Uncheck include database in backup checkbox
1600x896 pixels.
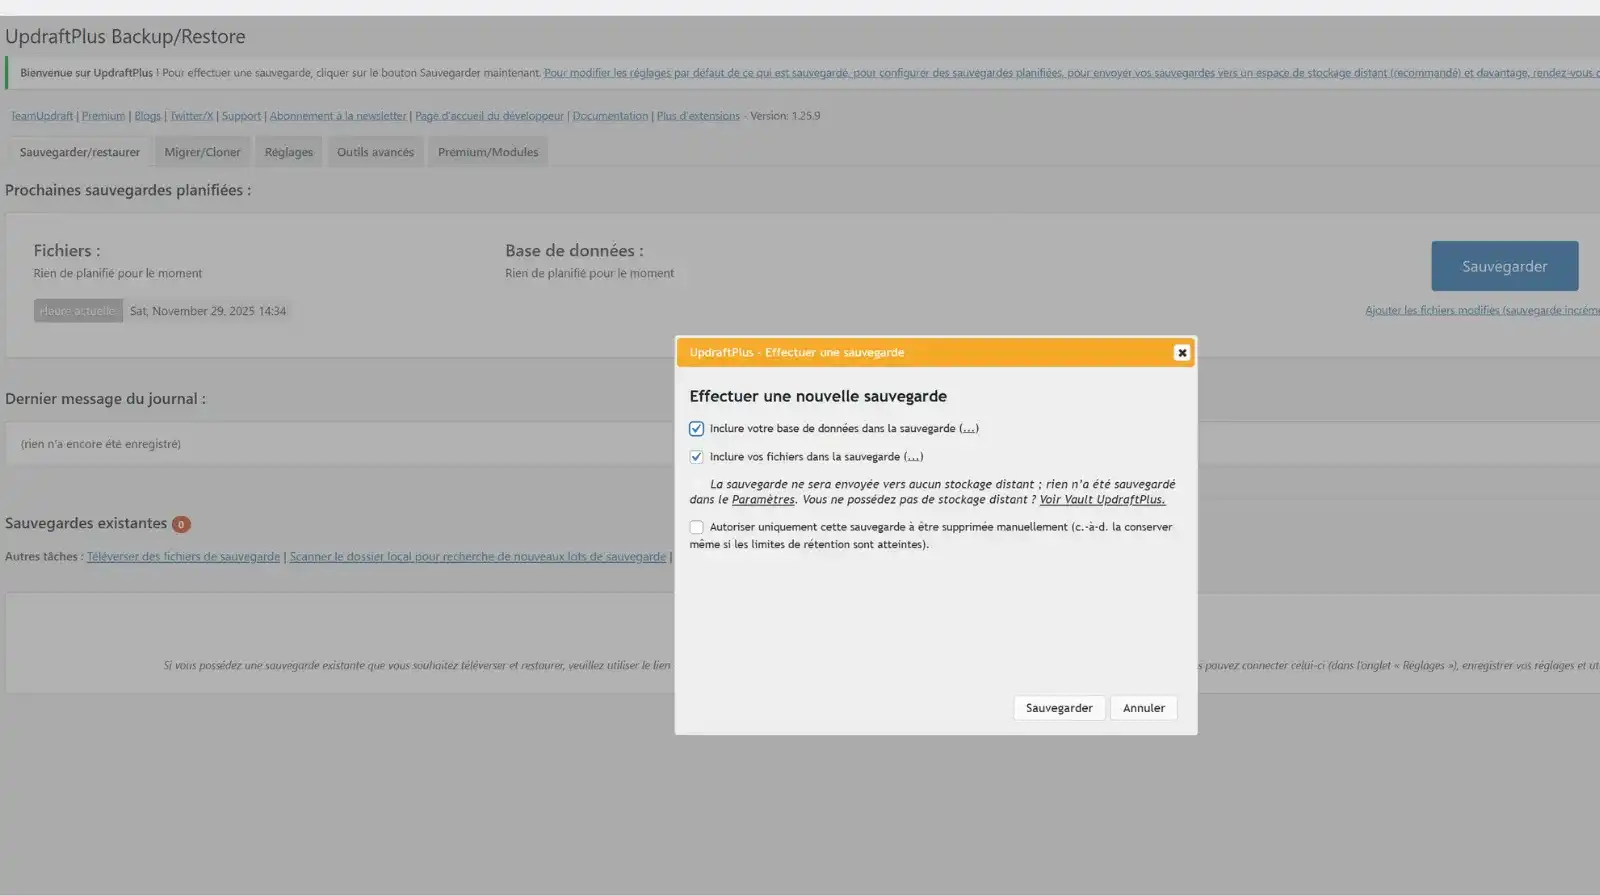click(696, 429)
